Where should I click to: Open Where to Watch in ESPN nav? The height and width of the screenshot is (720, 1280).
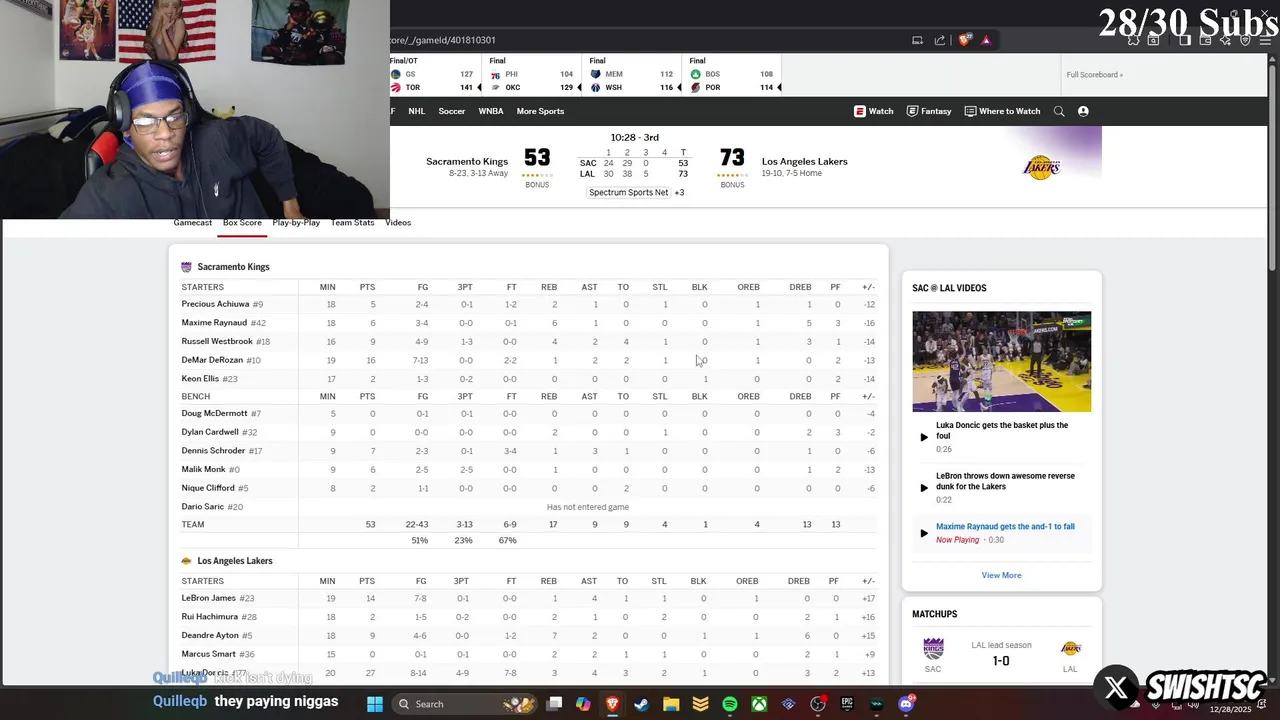(x=1002, y=111)
